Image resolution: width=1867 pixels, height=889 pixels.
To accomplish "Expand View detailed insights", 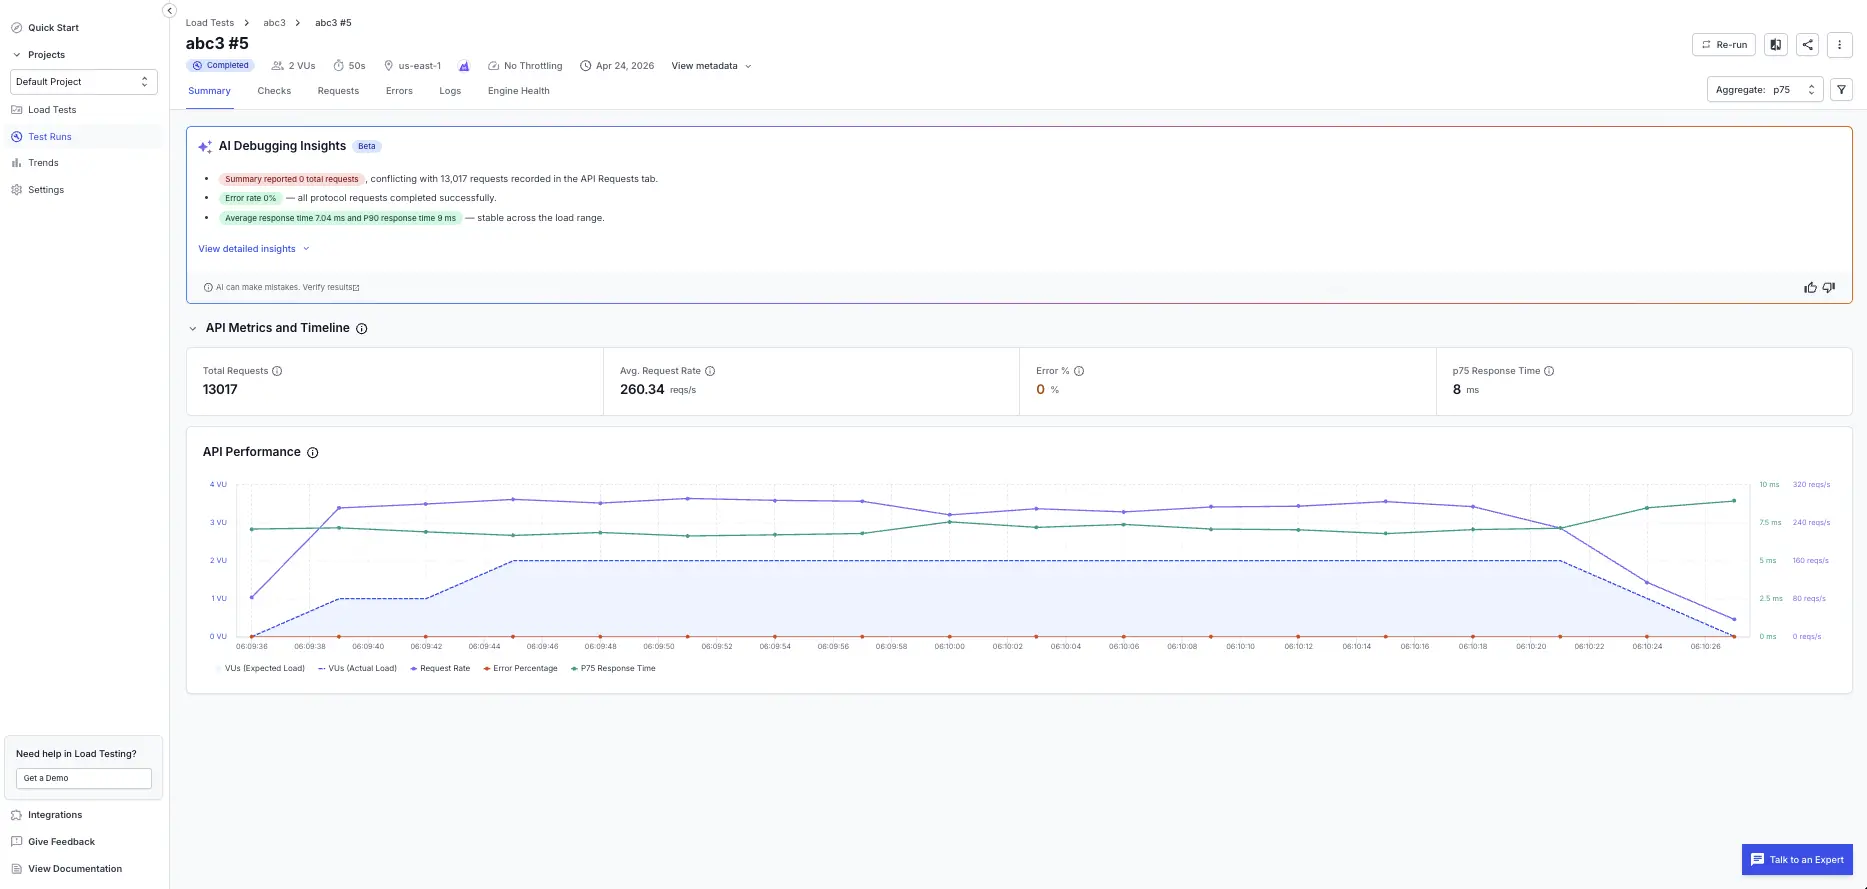I will click(254, 249).
